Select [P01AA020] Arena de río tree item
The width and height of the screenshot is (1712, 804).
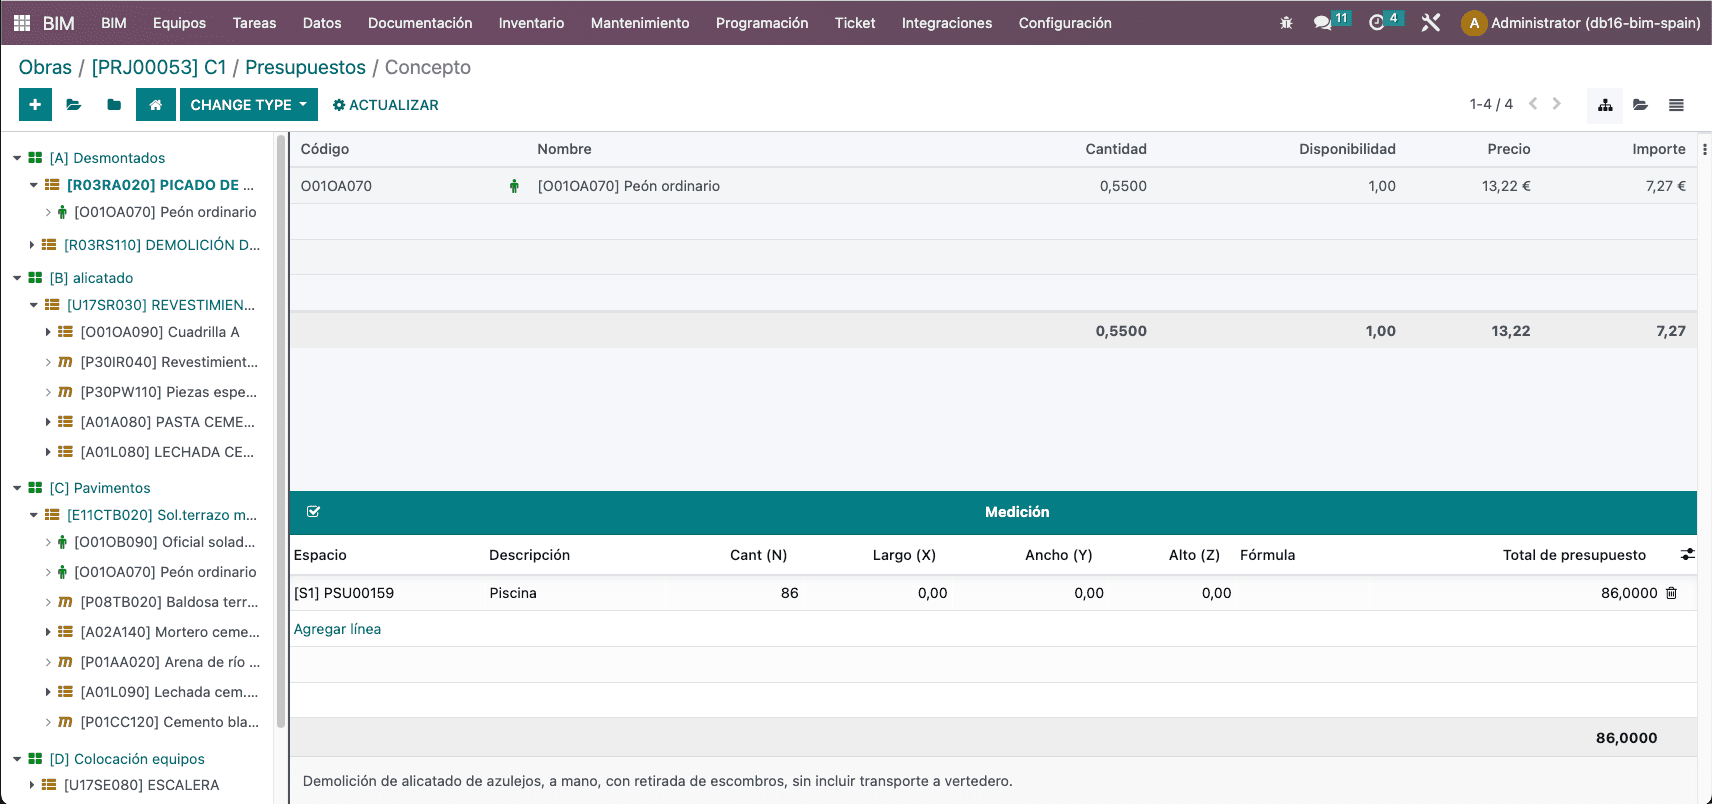(170, 662)
